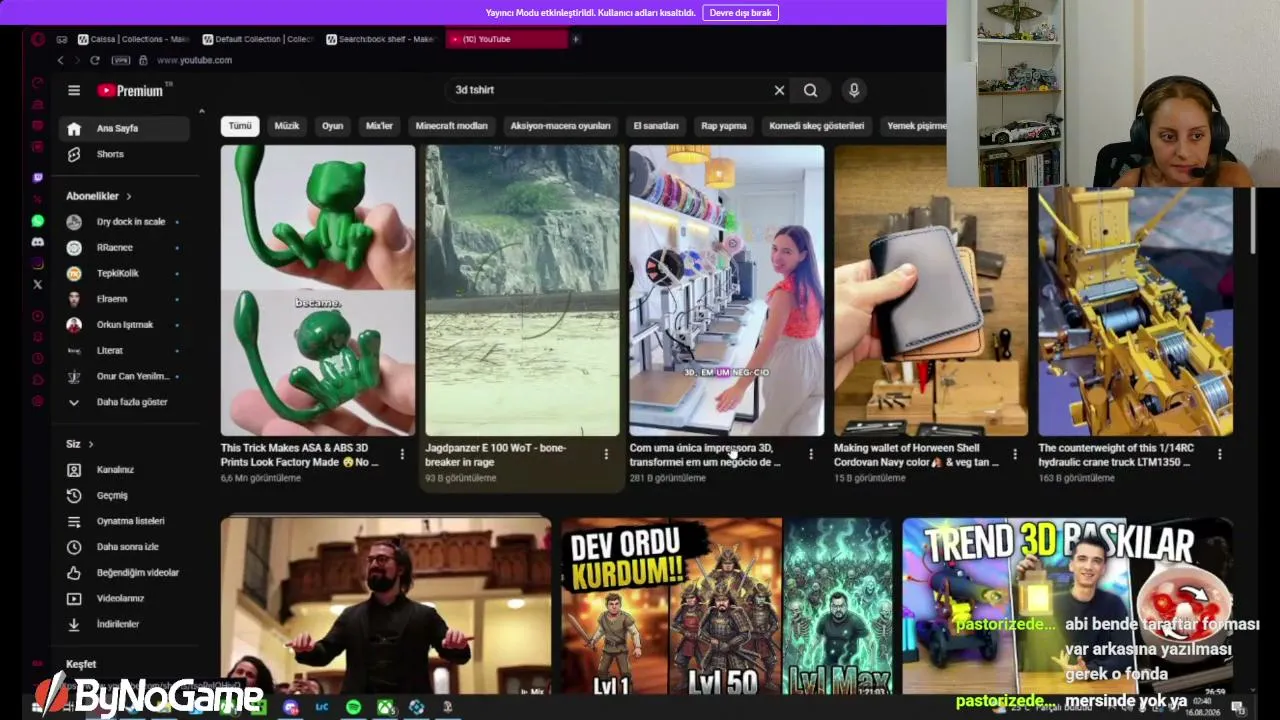This screenshot has width=1280, height=720.
Task: Open WhatsApp from the browser sidebar
Action: (38, 221)
